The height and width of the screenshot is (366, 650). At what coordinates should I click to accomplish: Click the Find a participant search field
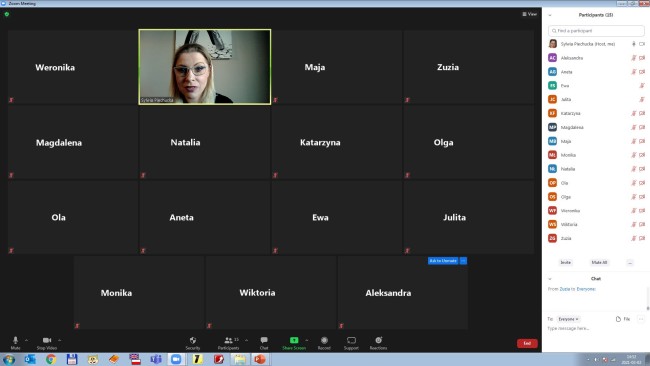coord(596,31)
